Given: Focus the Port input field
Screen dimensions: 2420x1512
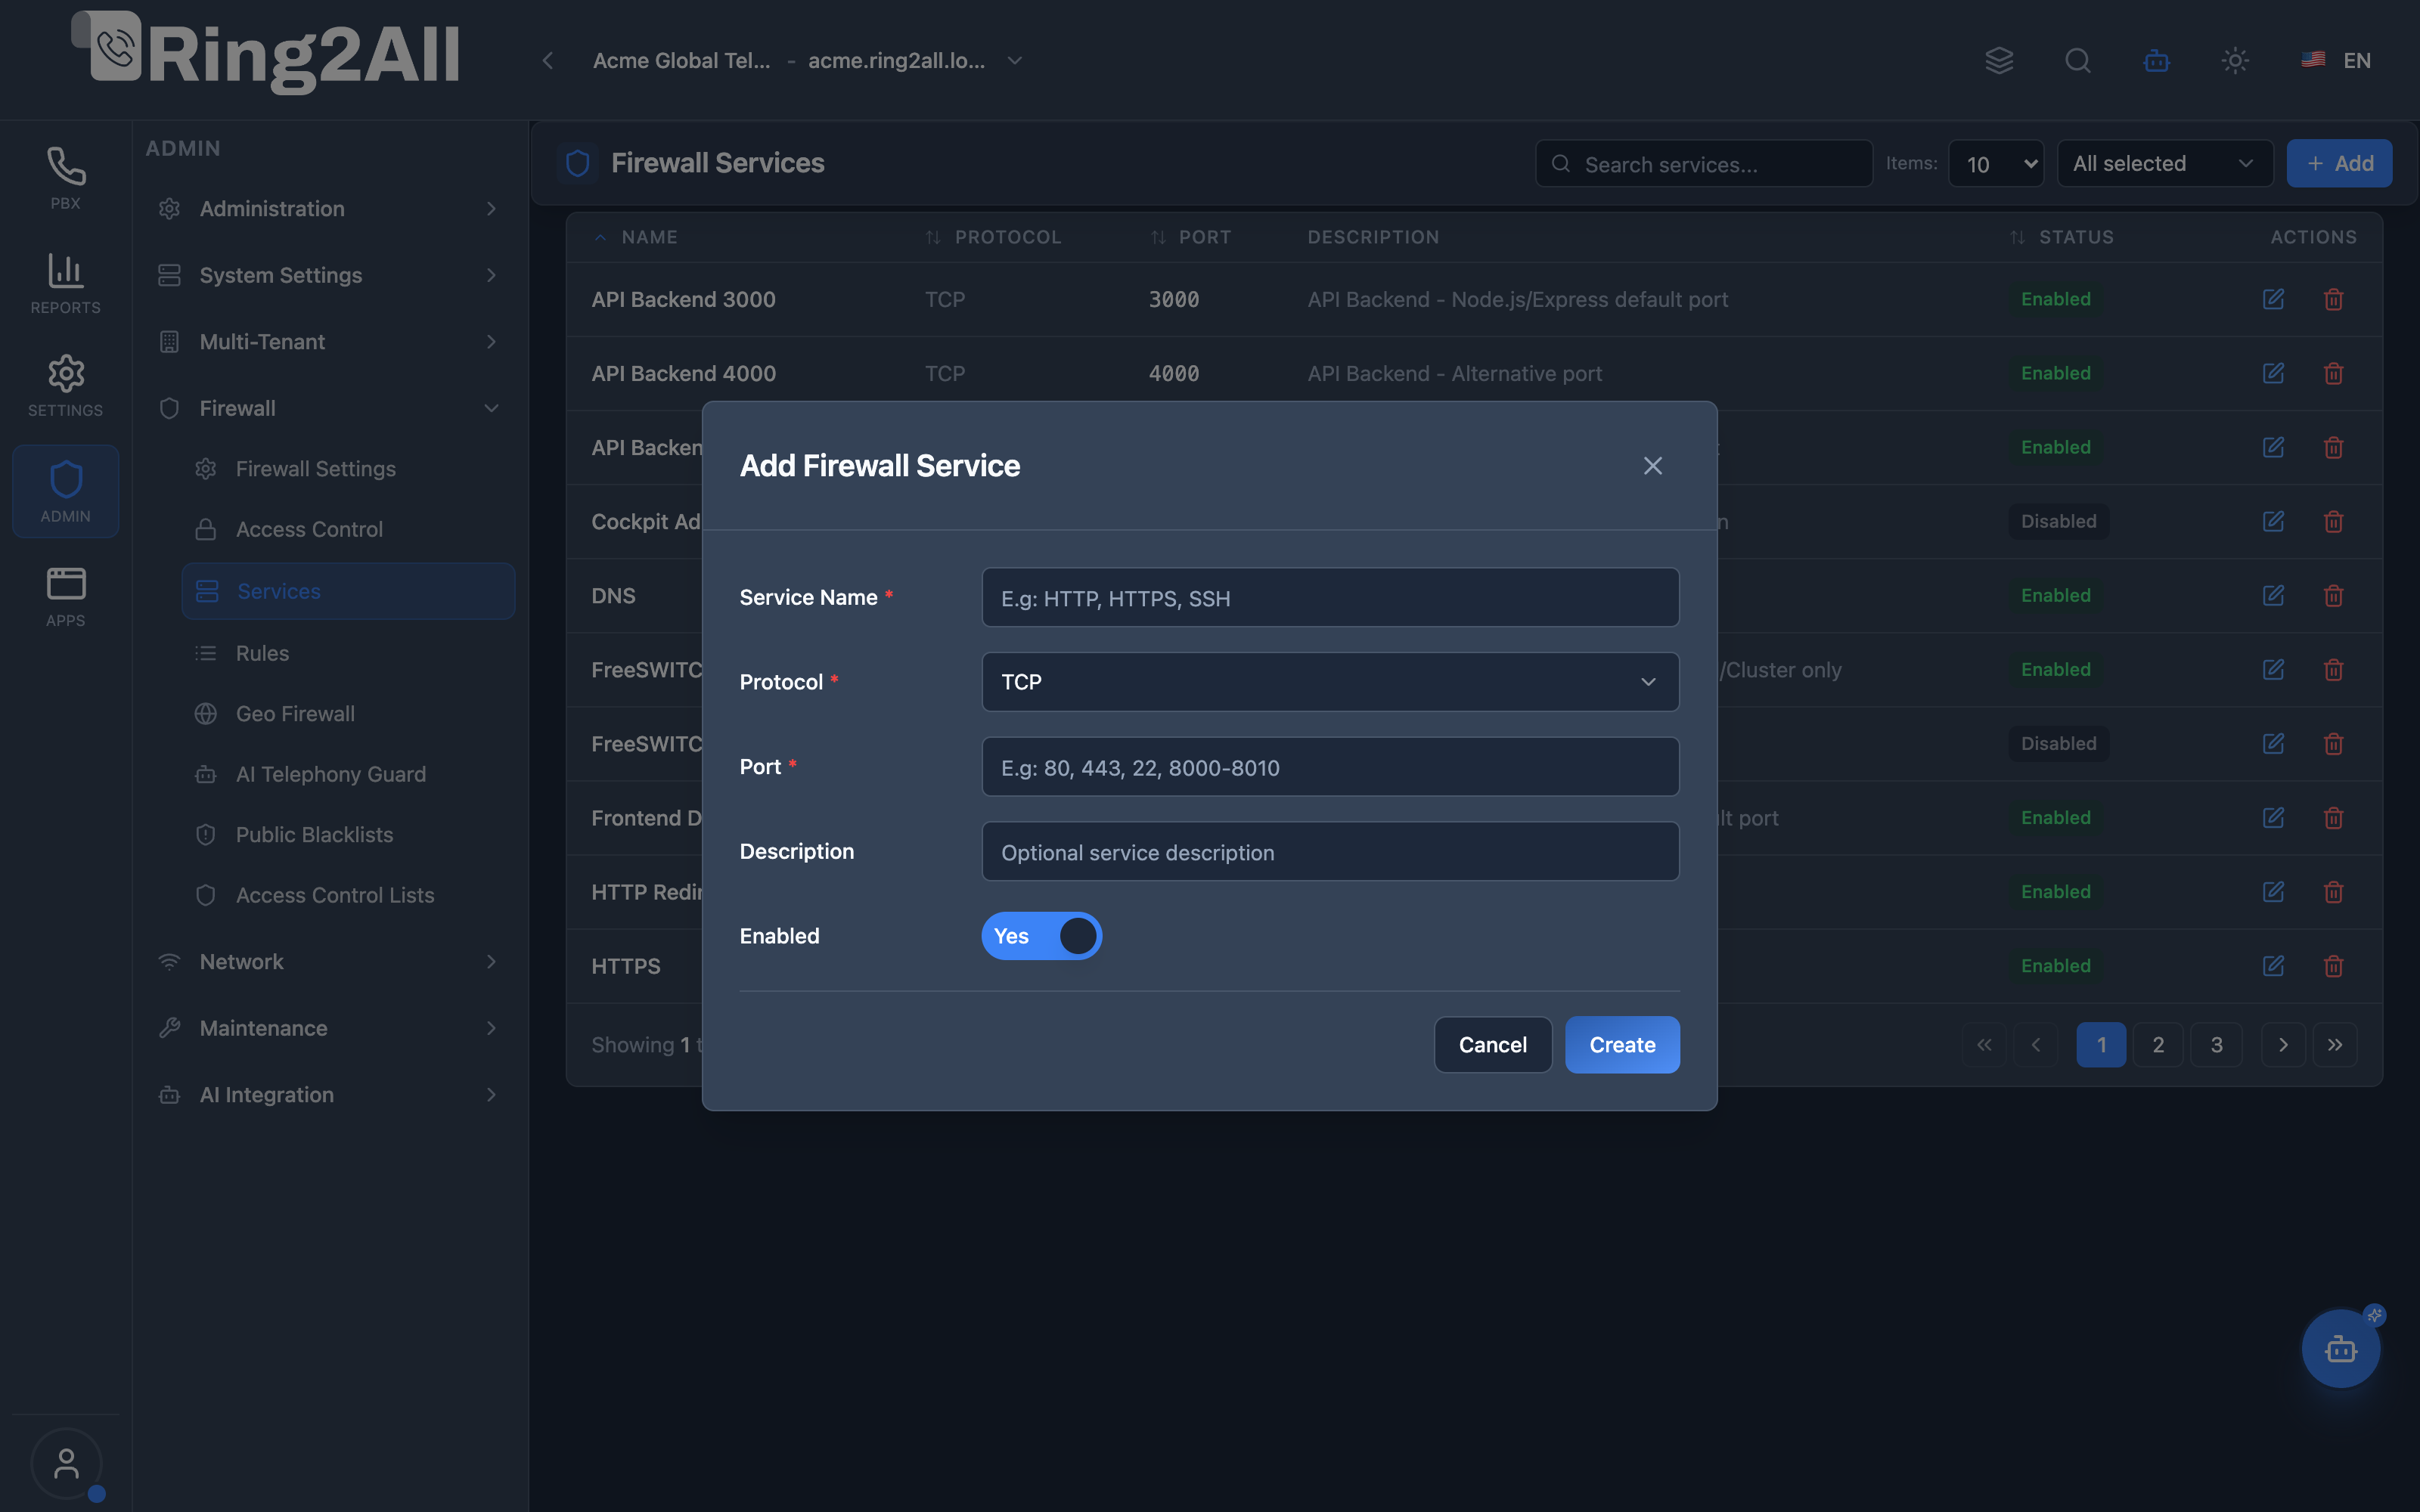Looking at the screenshot, I should click(1330, 767).
